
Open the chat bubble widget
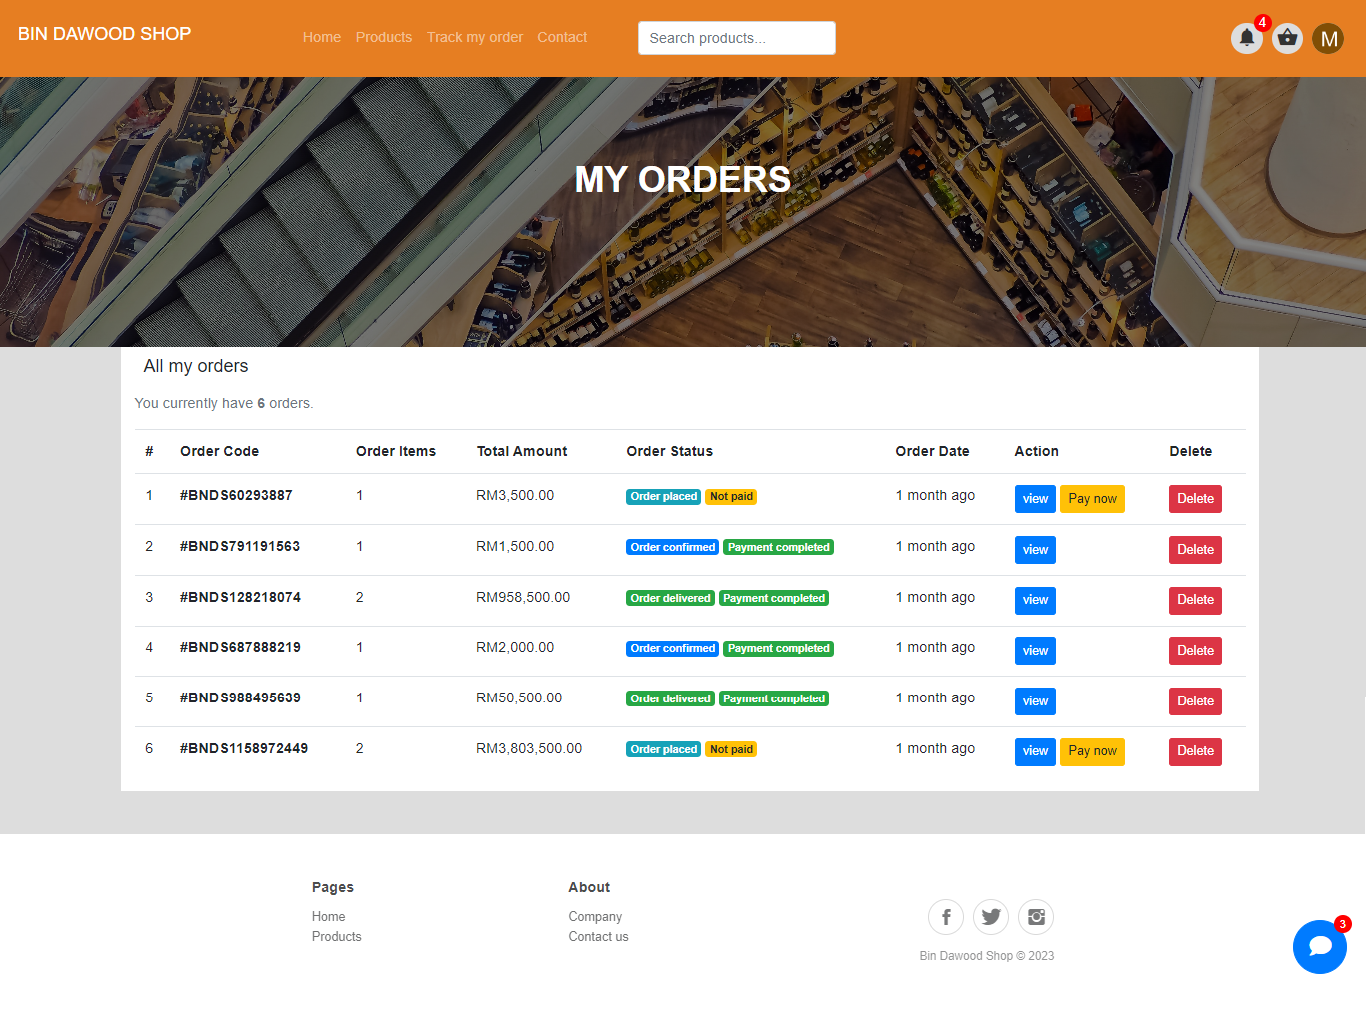tap(1319, 947)
